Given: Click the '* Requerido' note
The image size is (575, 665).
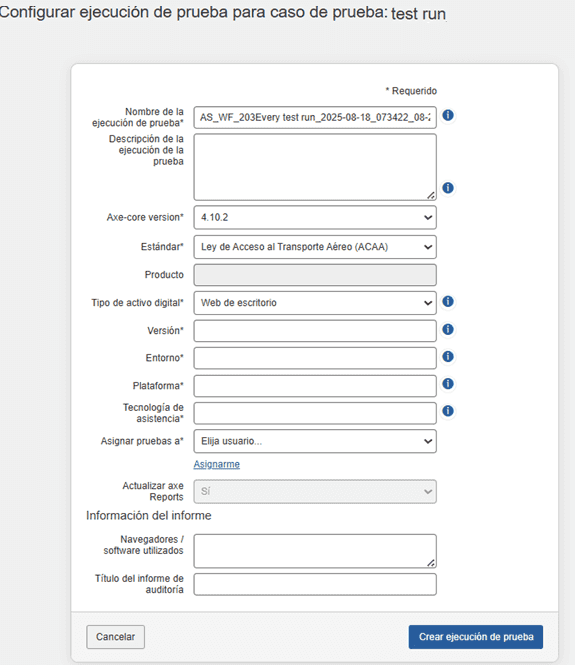Looking at the screenshot, I should coord(411,91).
